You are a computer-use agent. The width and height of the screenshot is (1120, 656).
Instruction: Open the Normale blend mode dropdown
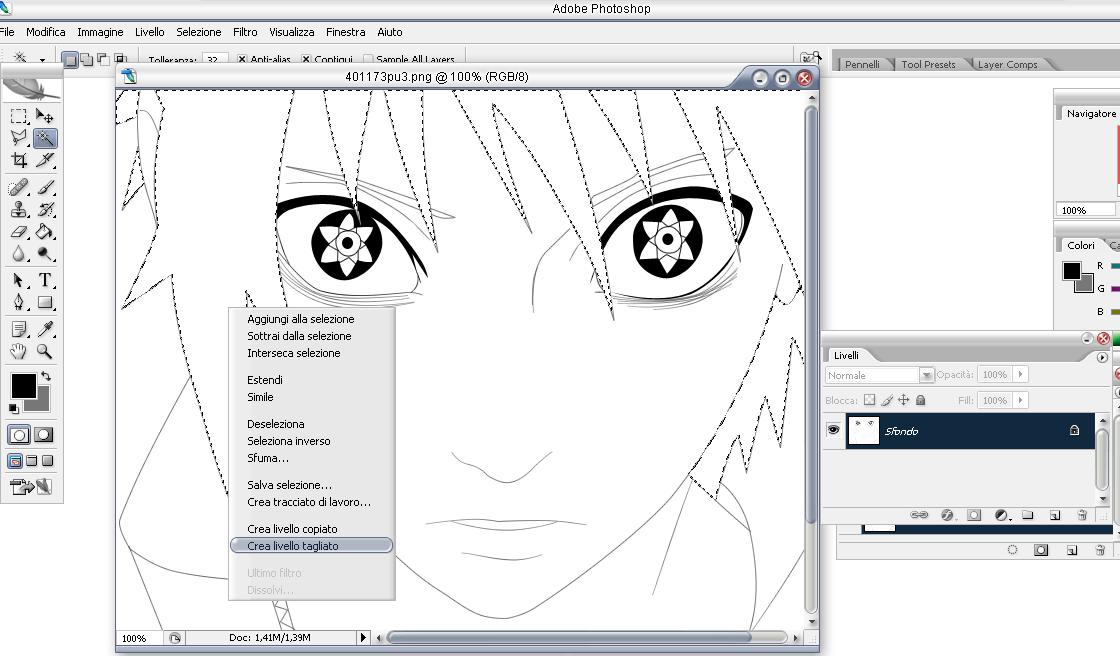click(x=879, y=375)
